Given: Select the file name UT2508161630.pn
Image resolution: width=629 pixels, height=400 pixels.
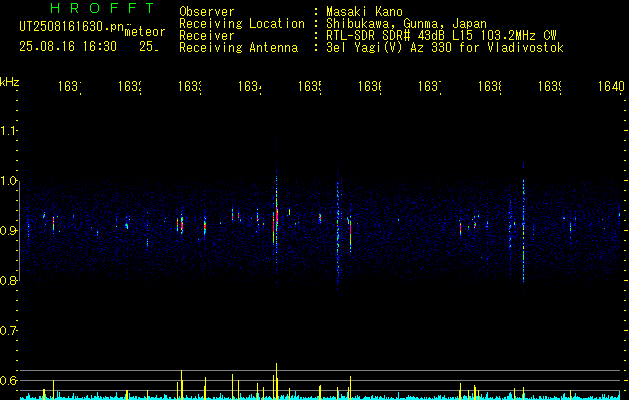Looking at the screenshot, I should click(x=71, y=27).
